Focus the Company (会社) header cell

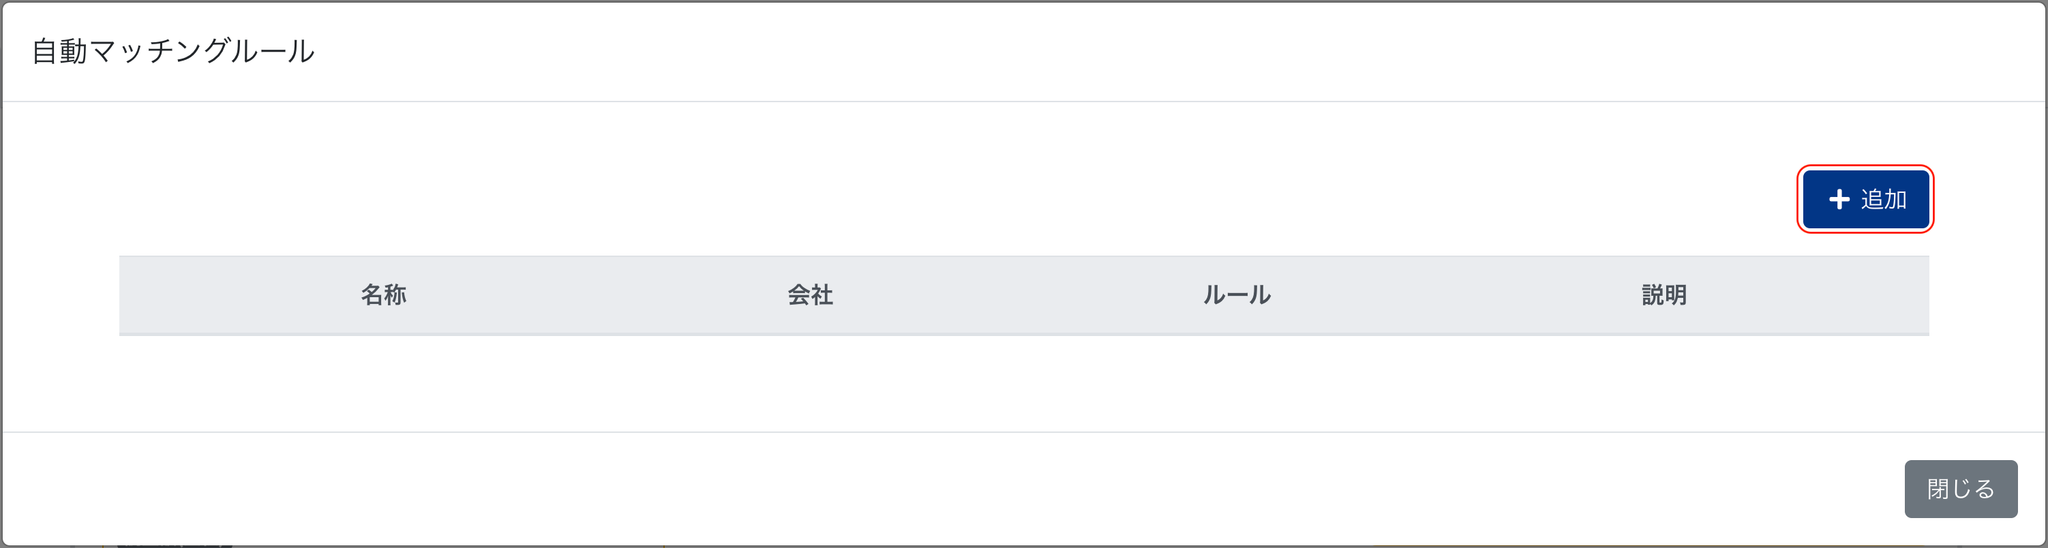tap(810, 295)
